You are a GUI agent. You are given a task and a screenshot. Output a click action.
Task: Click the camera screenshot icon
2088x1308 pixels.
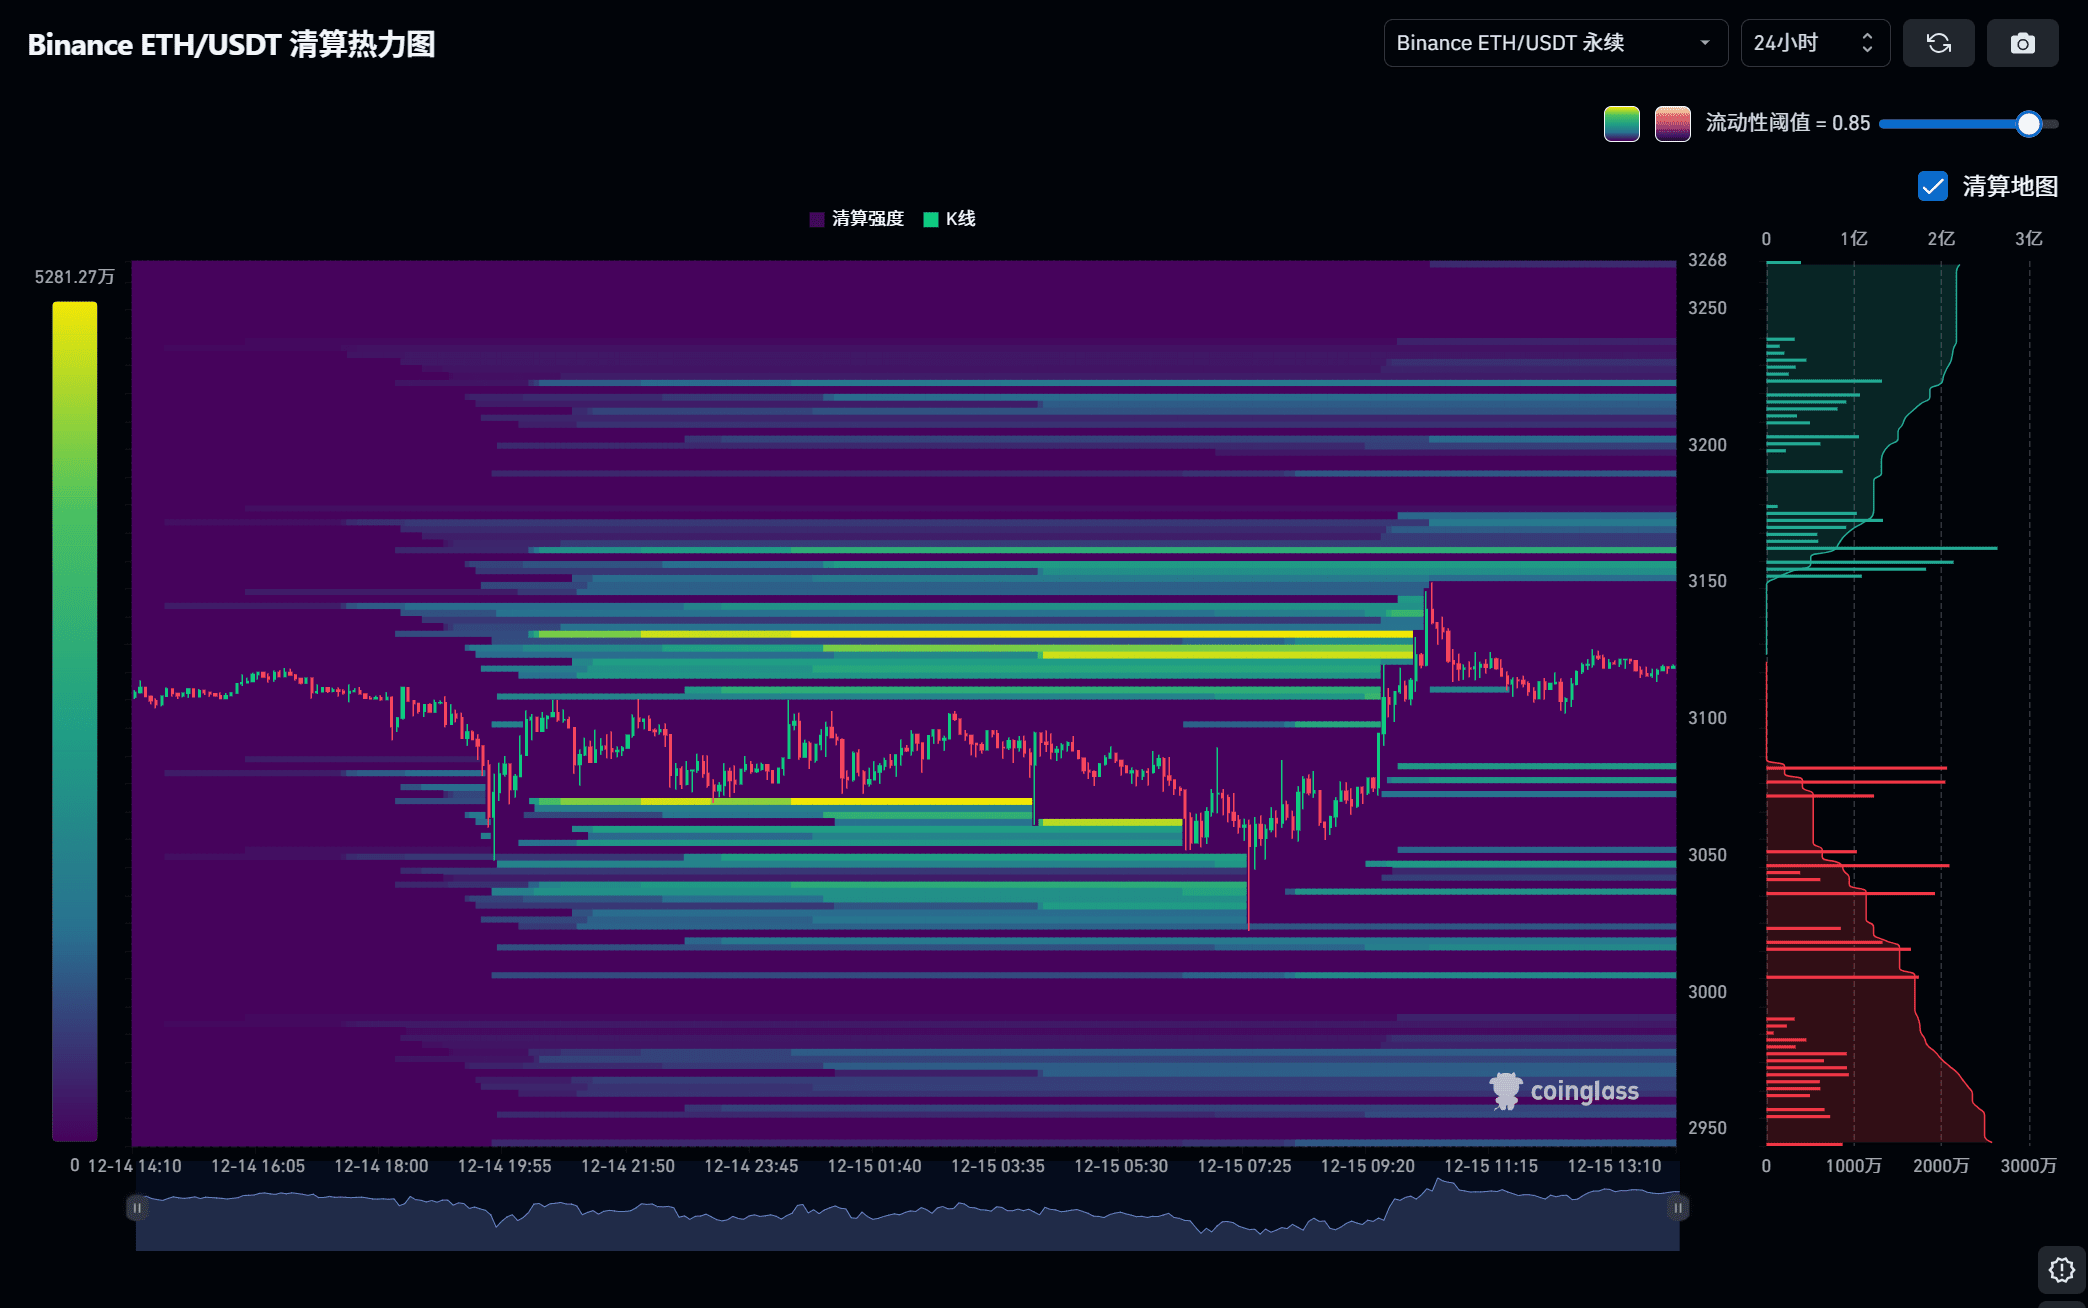click(2022, 43)
